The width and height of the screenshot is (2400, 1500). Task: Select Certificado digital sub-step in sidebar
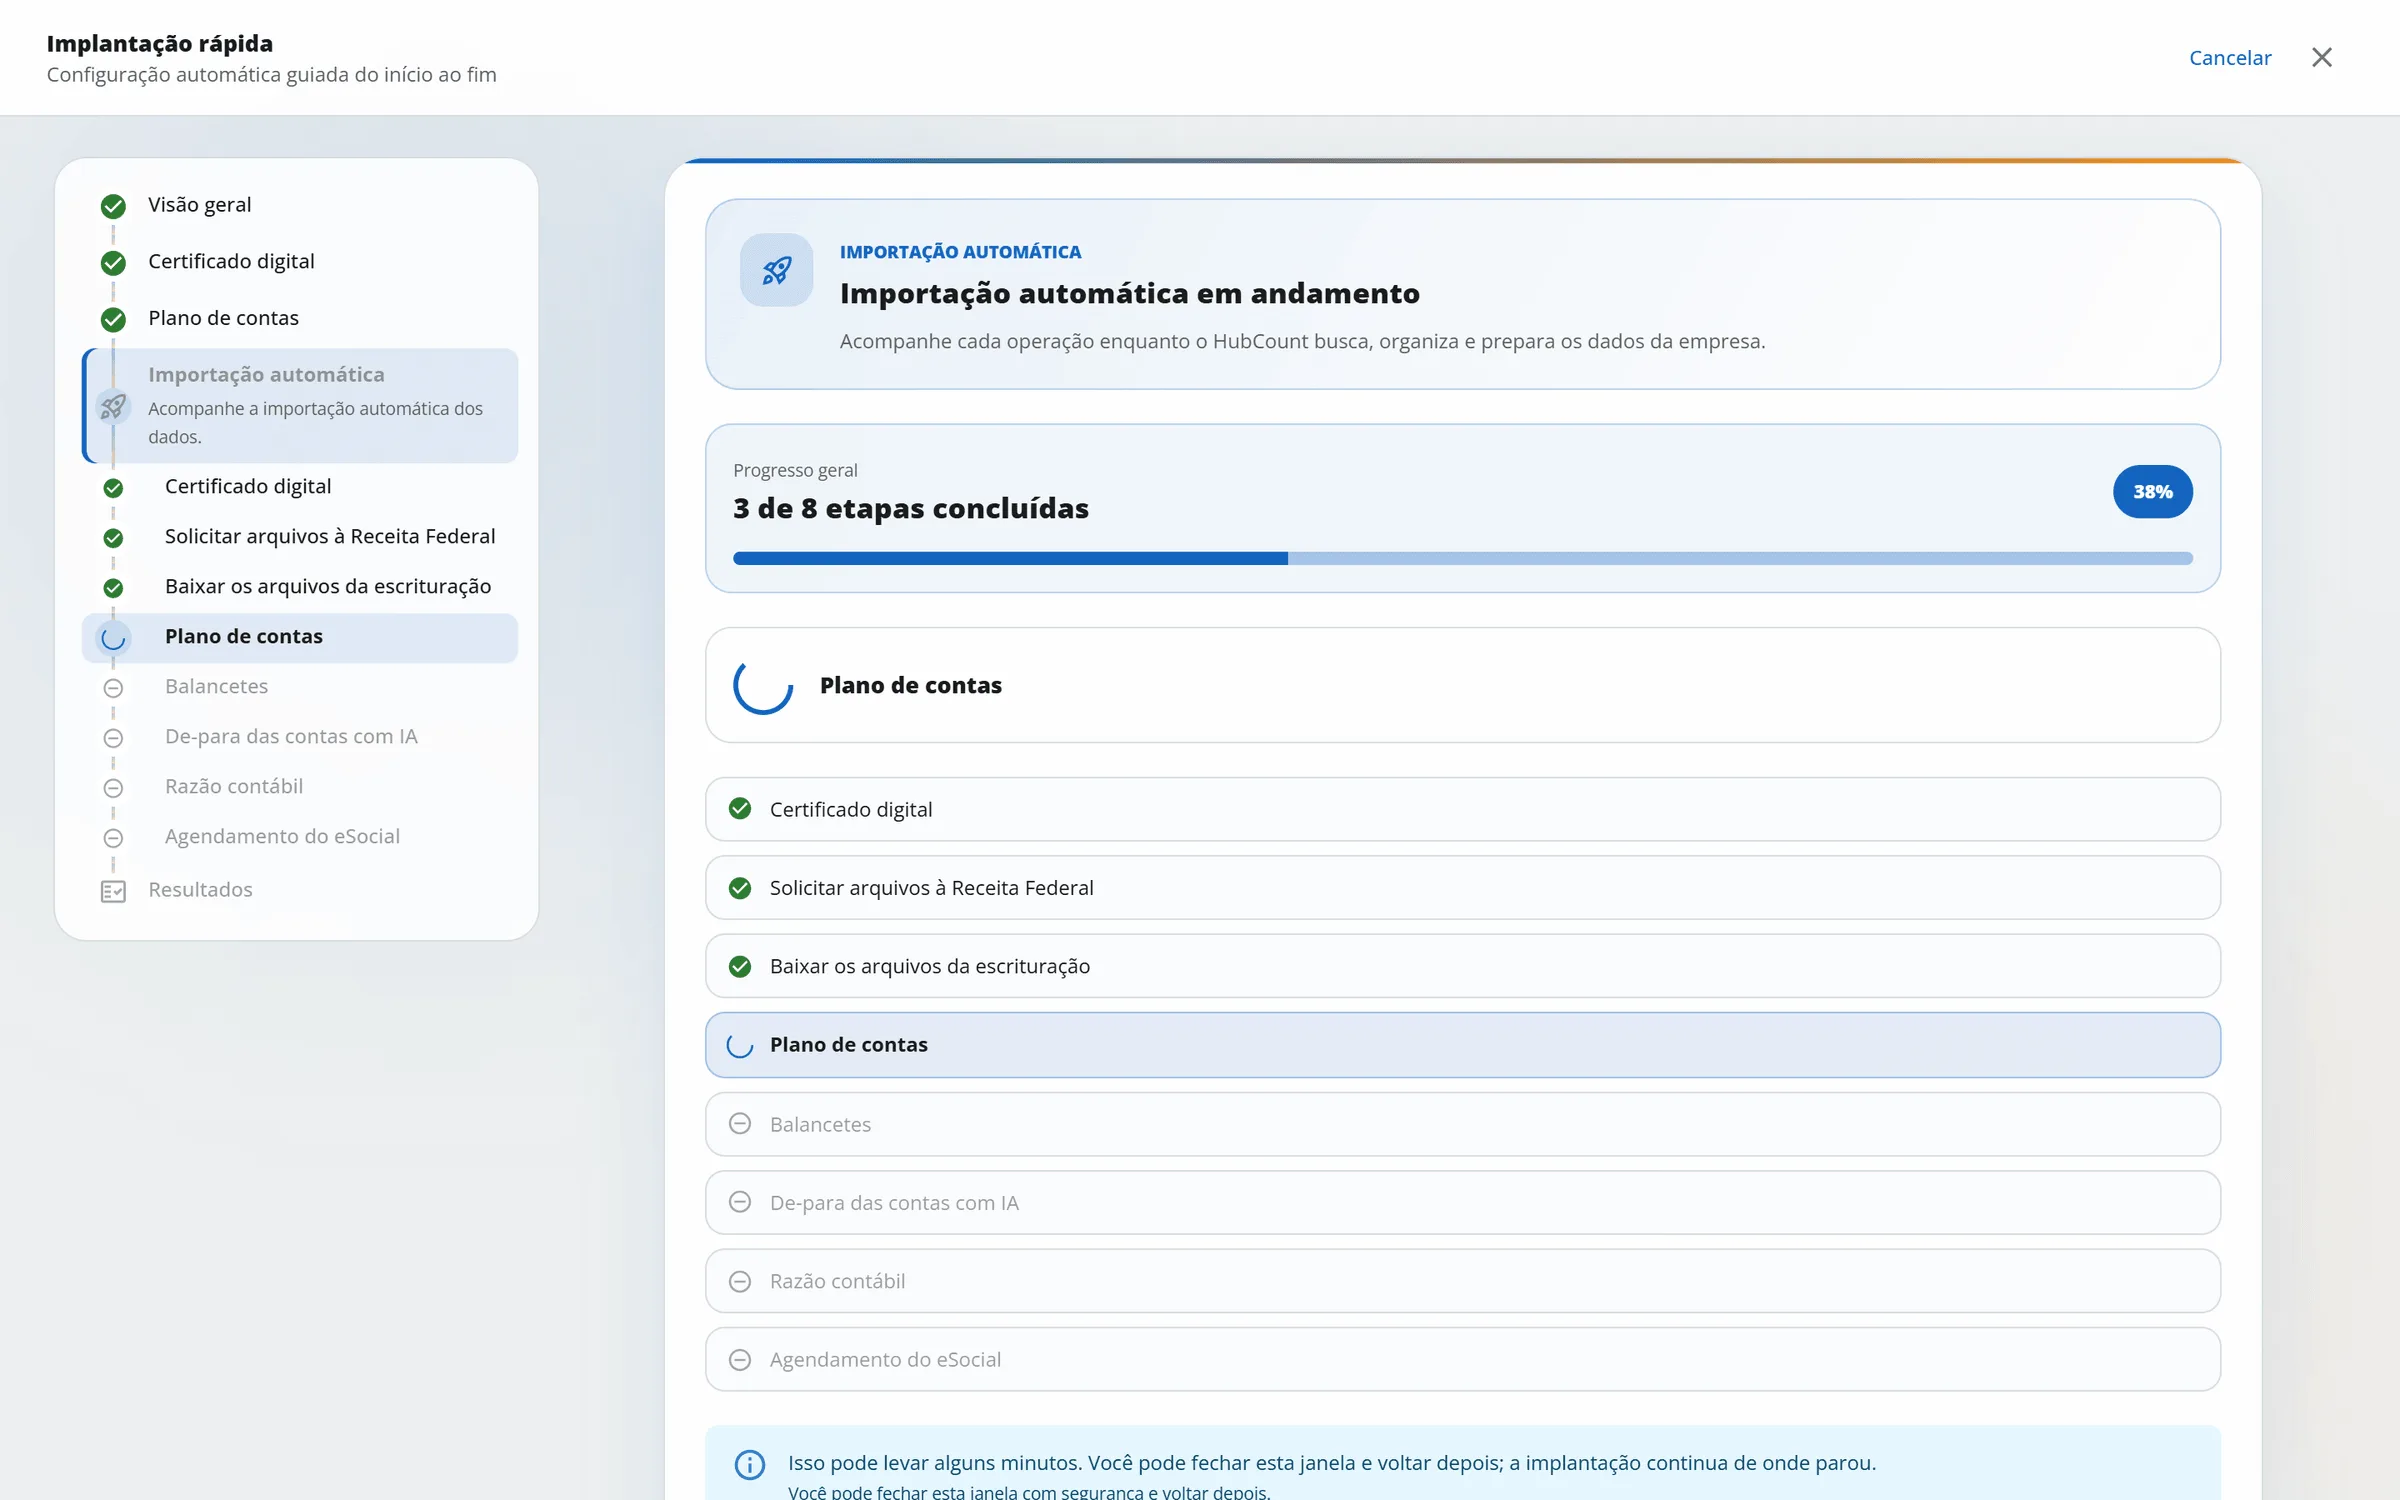[x=247, y=487]
